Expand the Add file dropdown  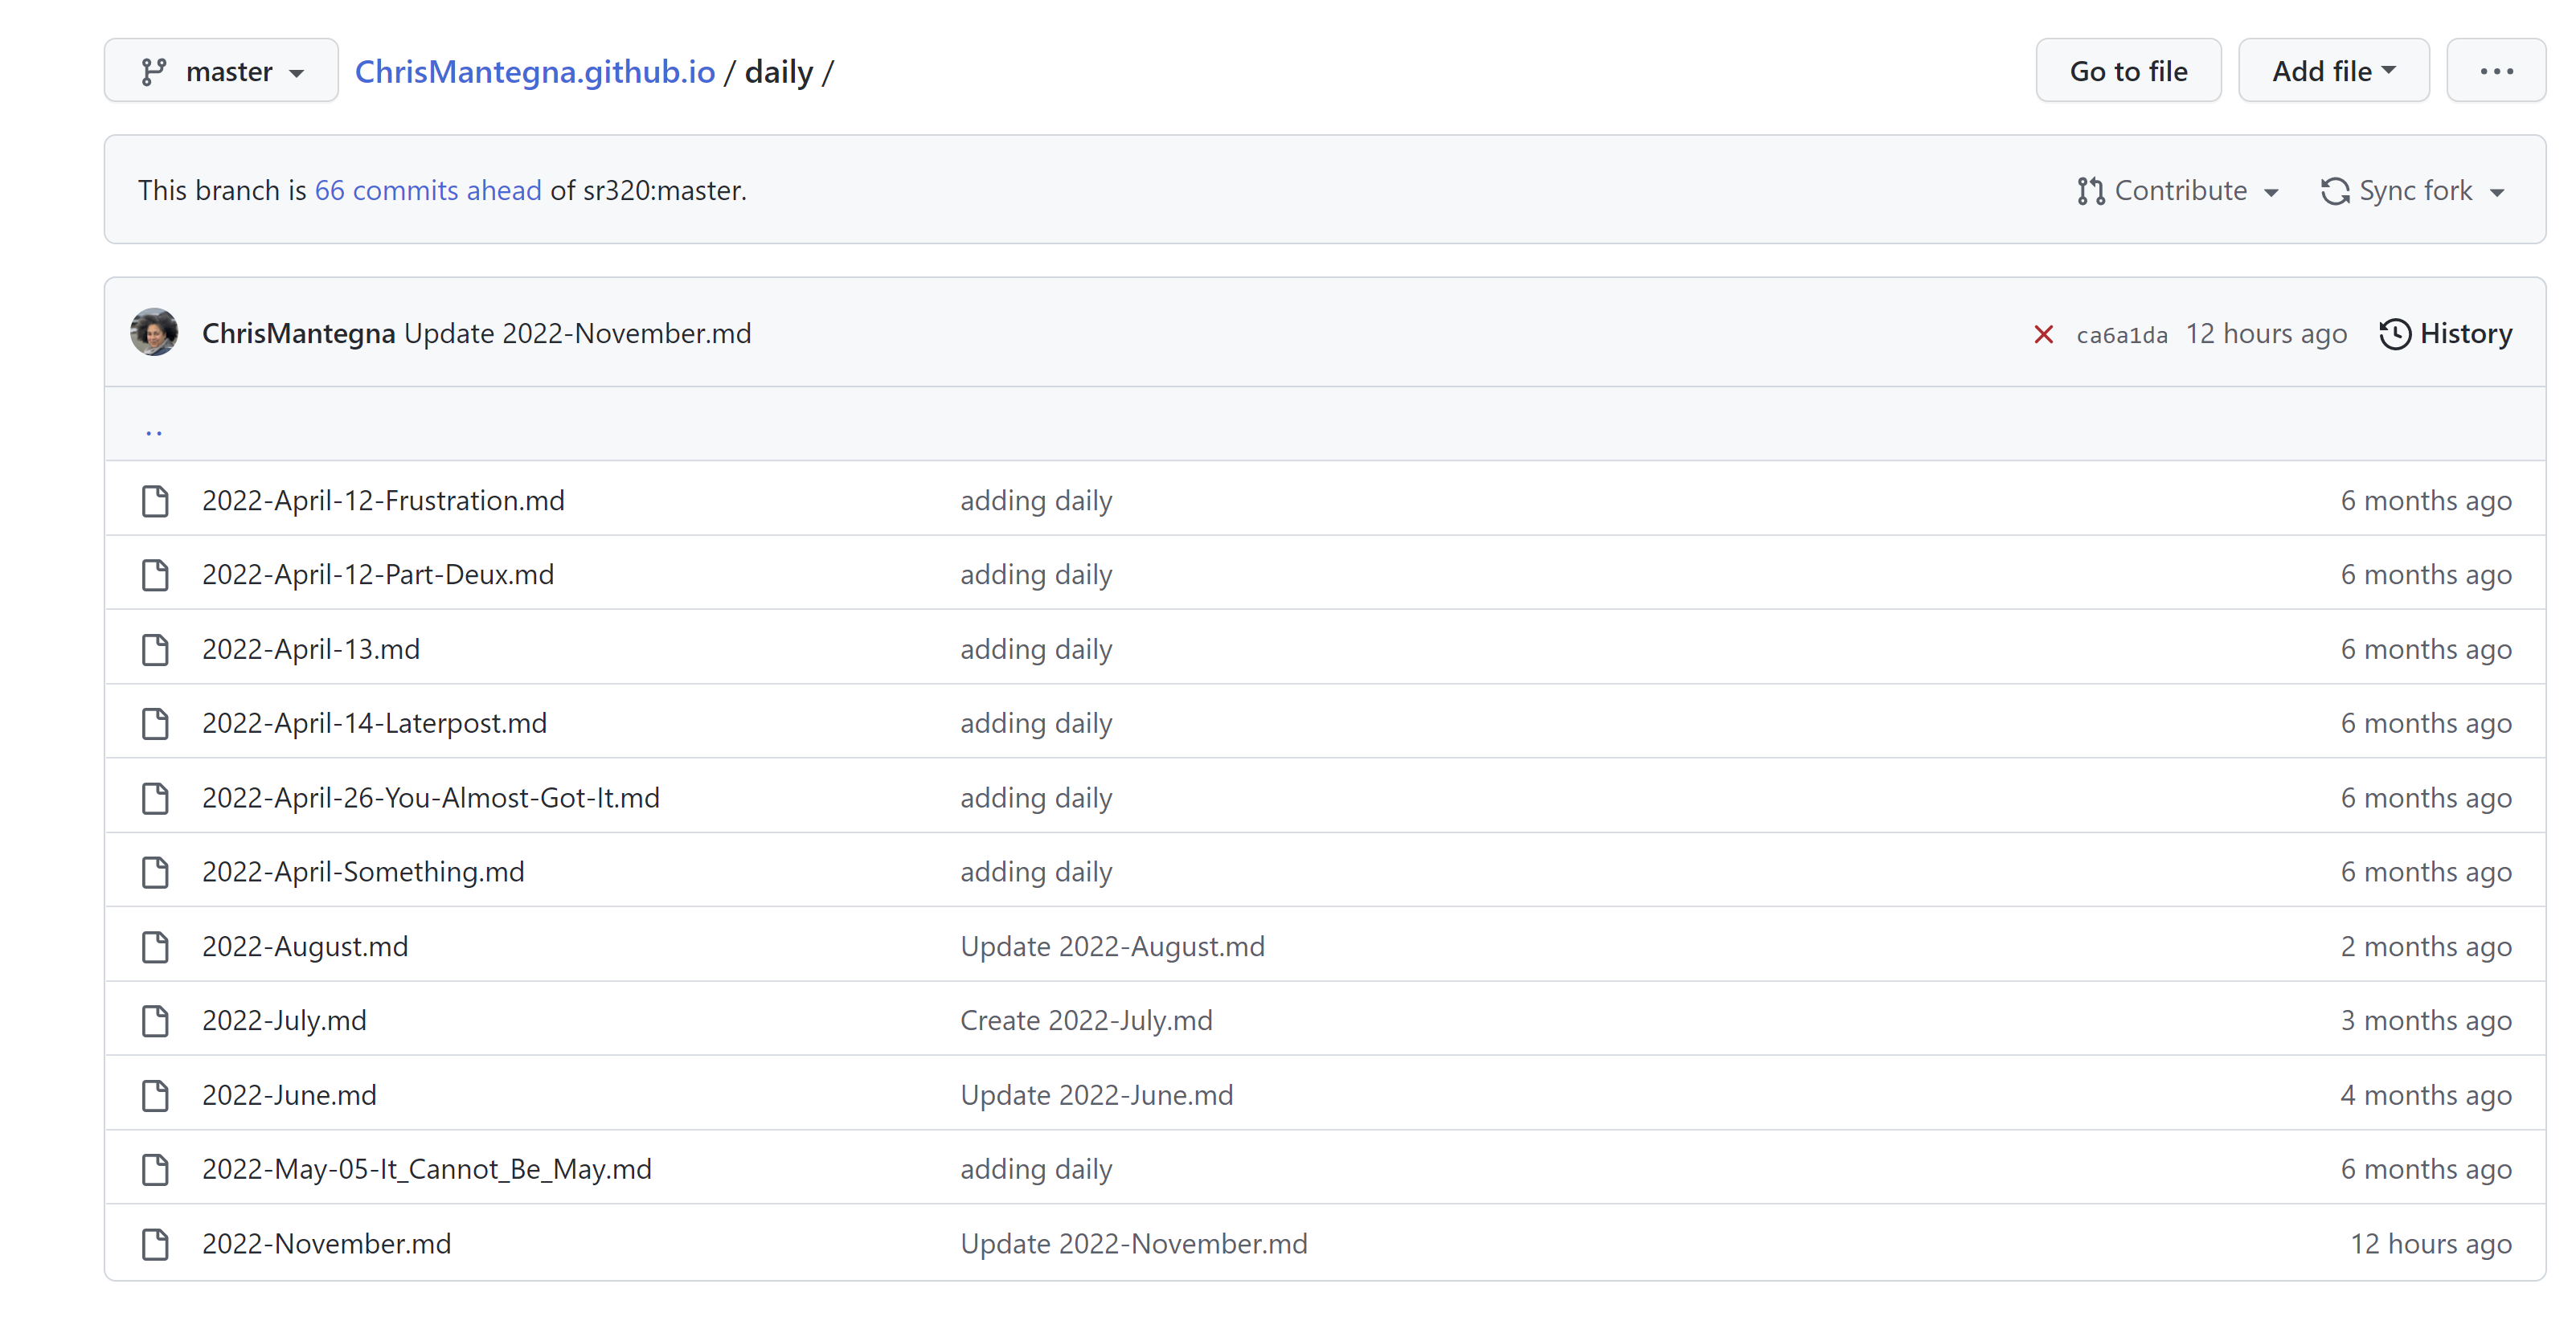(2334, 70)
